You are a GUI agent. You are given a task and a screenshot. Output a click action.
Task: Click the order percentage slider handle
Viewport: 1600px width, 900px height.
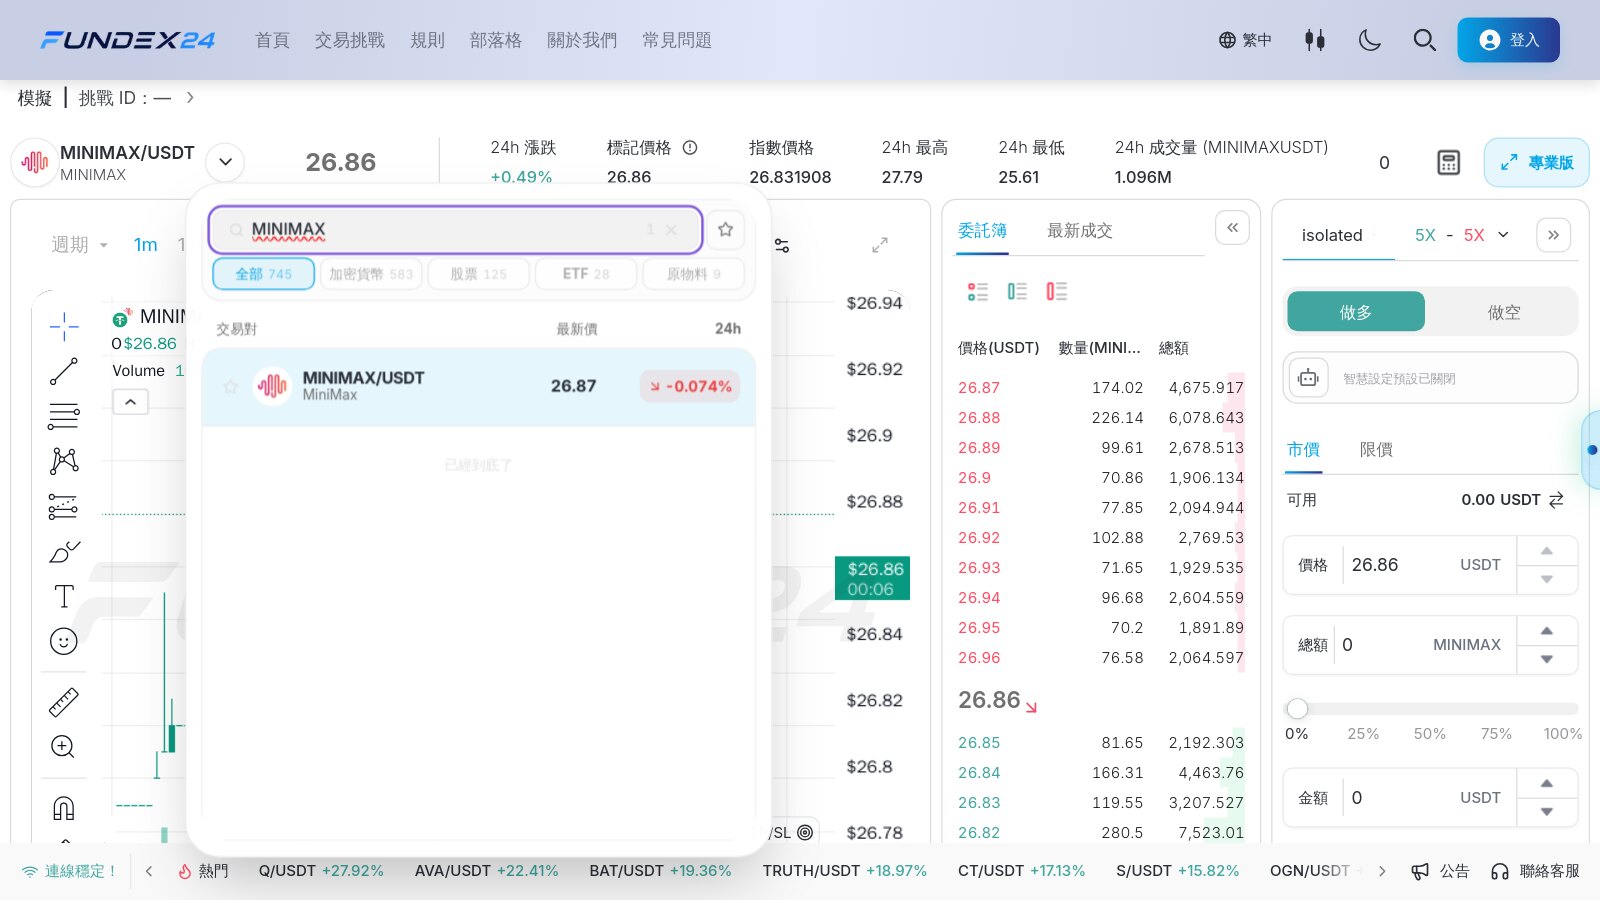[1297, 709]
